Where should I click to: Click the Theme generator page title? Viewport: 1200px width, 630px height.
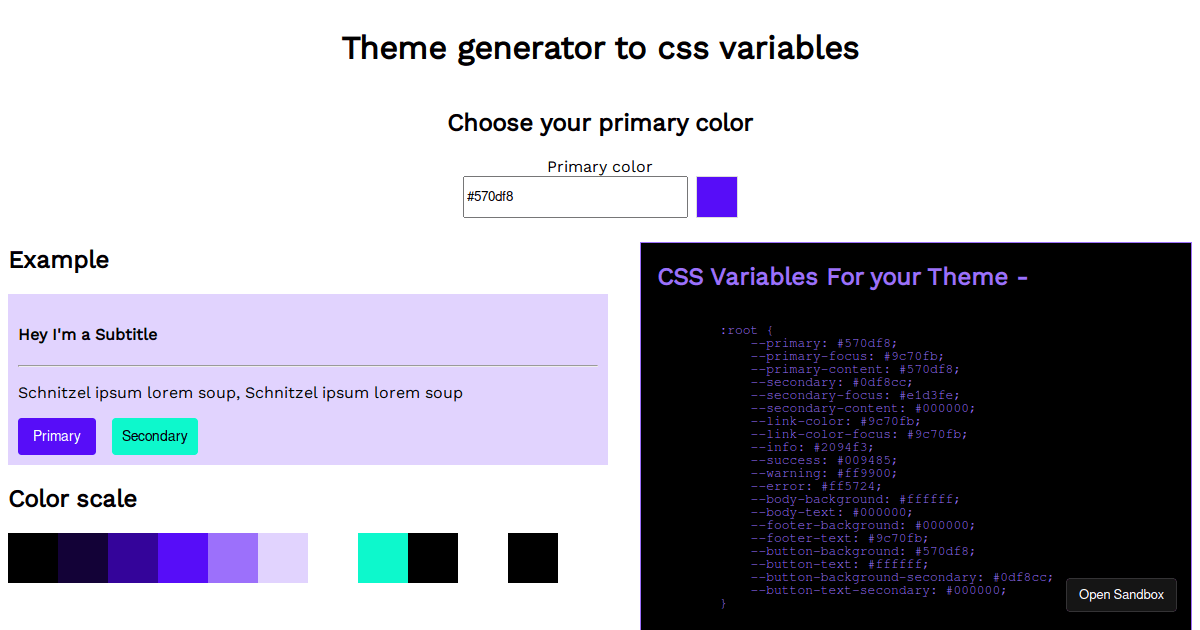pyautogui.click(x=600, y=48)
